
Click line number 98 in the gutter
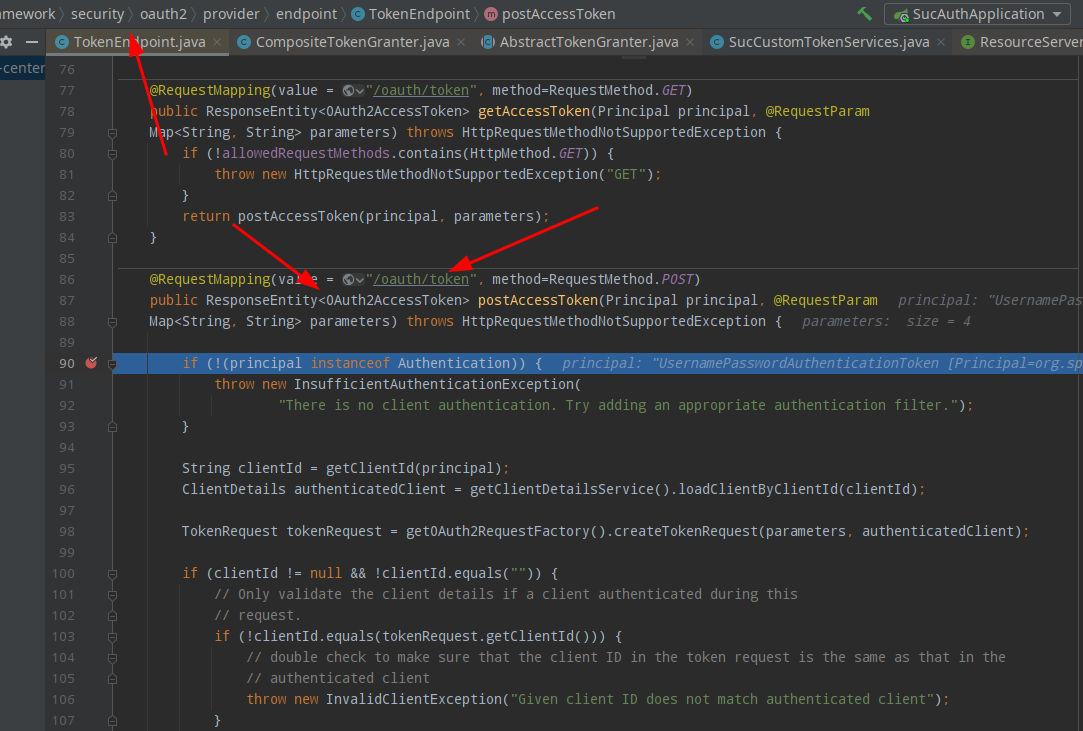click(66, 531)
